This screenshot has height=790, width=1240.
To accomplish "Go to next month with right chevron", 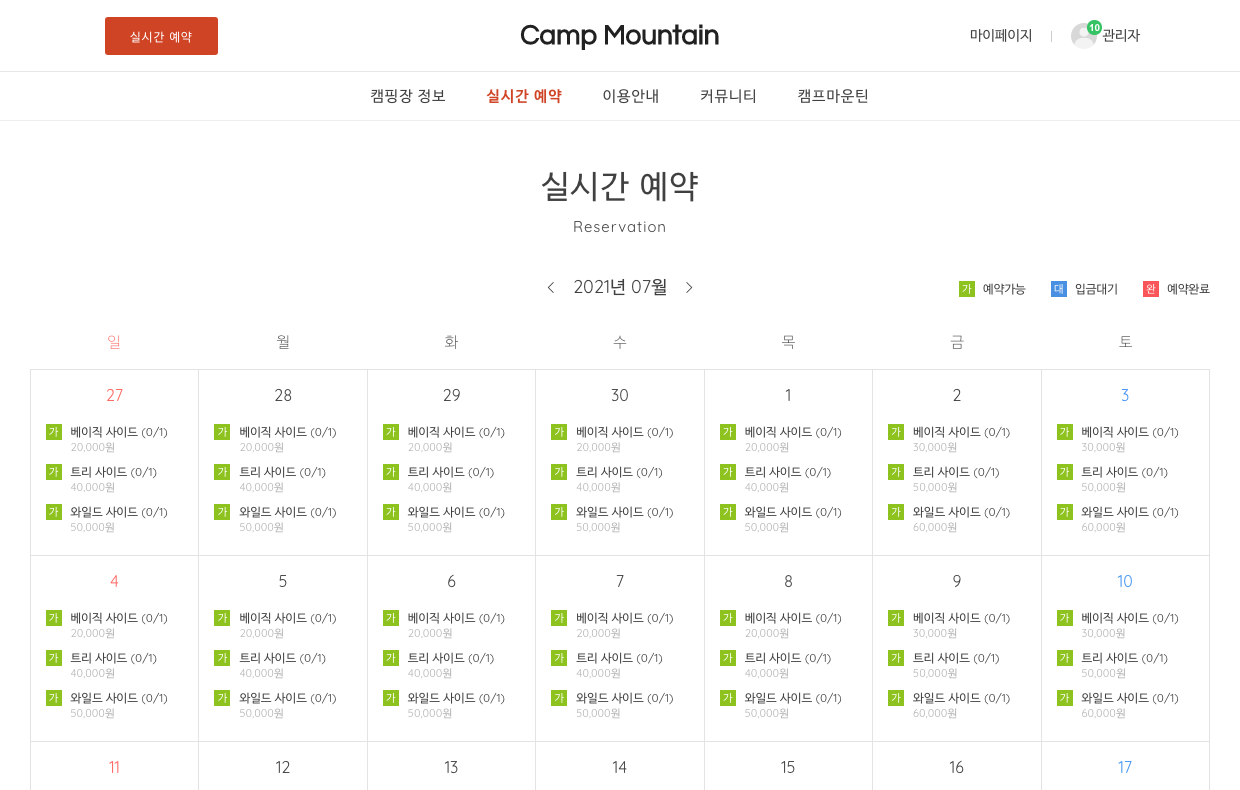I will 689,288.
